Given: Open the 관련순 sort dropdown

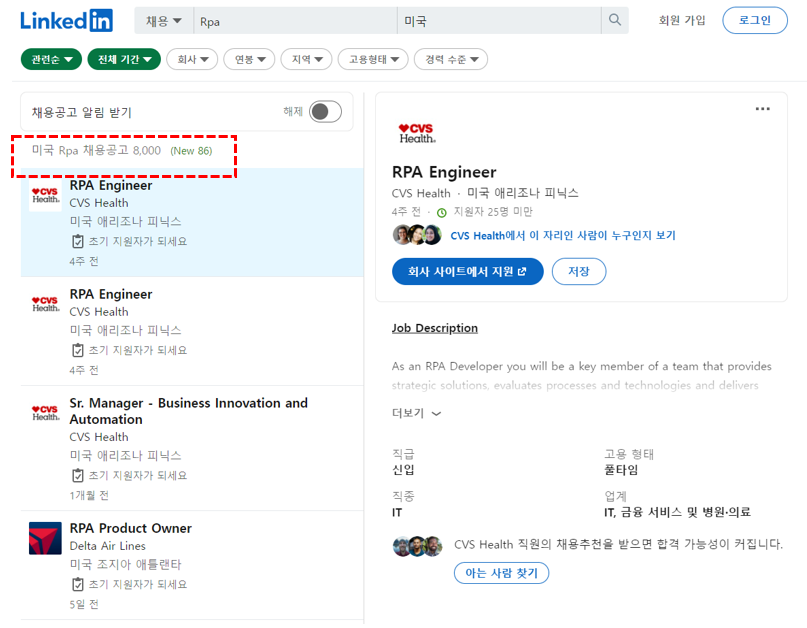Looking at the screenshot, I should coord(51,59).
